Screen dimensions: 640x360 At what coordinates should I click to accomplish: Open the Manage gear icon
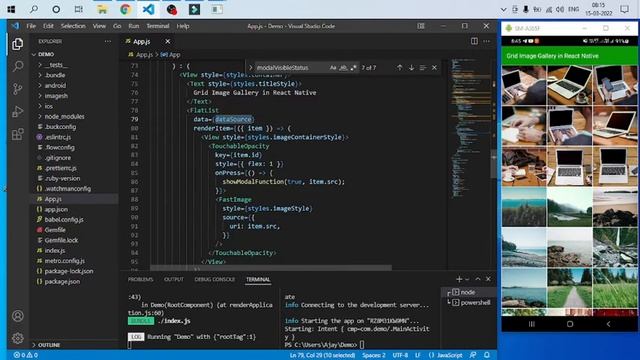pyautogui.click(x=18, y=338)
